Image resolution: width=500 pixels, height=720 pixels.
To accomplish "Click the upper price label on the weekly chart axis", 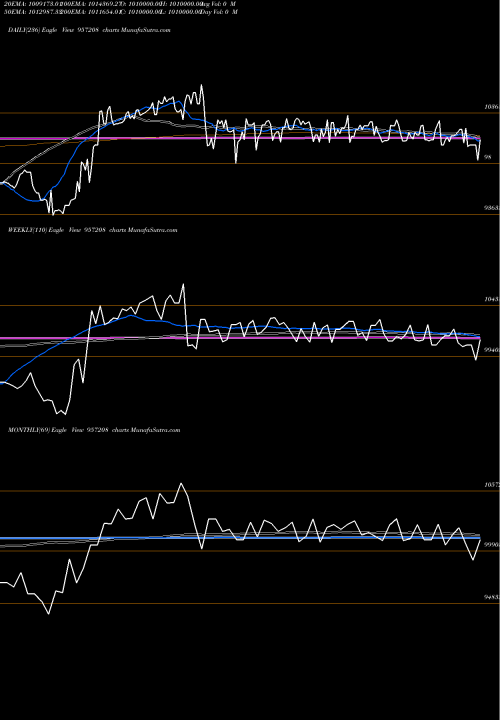I will point(492,299).
